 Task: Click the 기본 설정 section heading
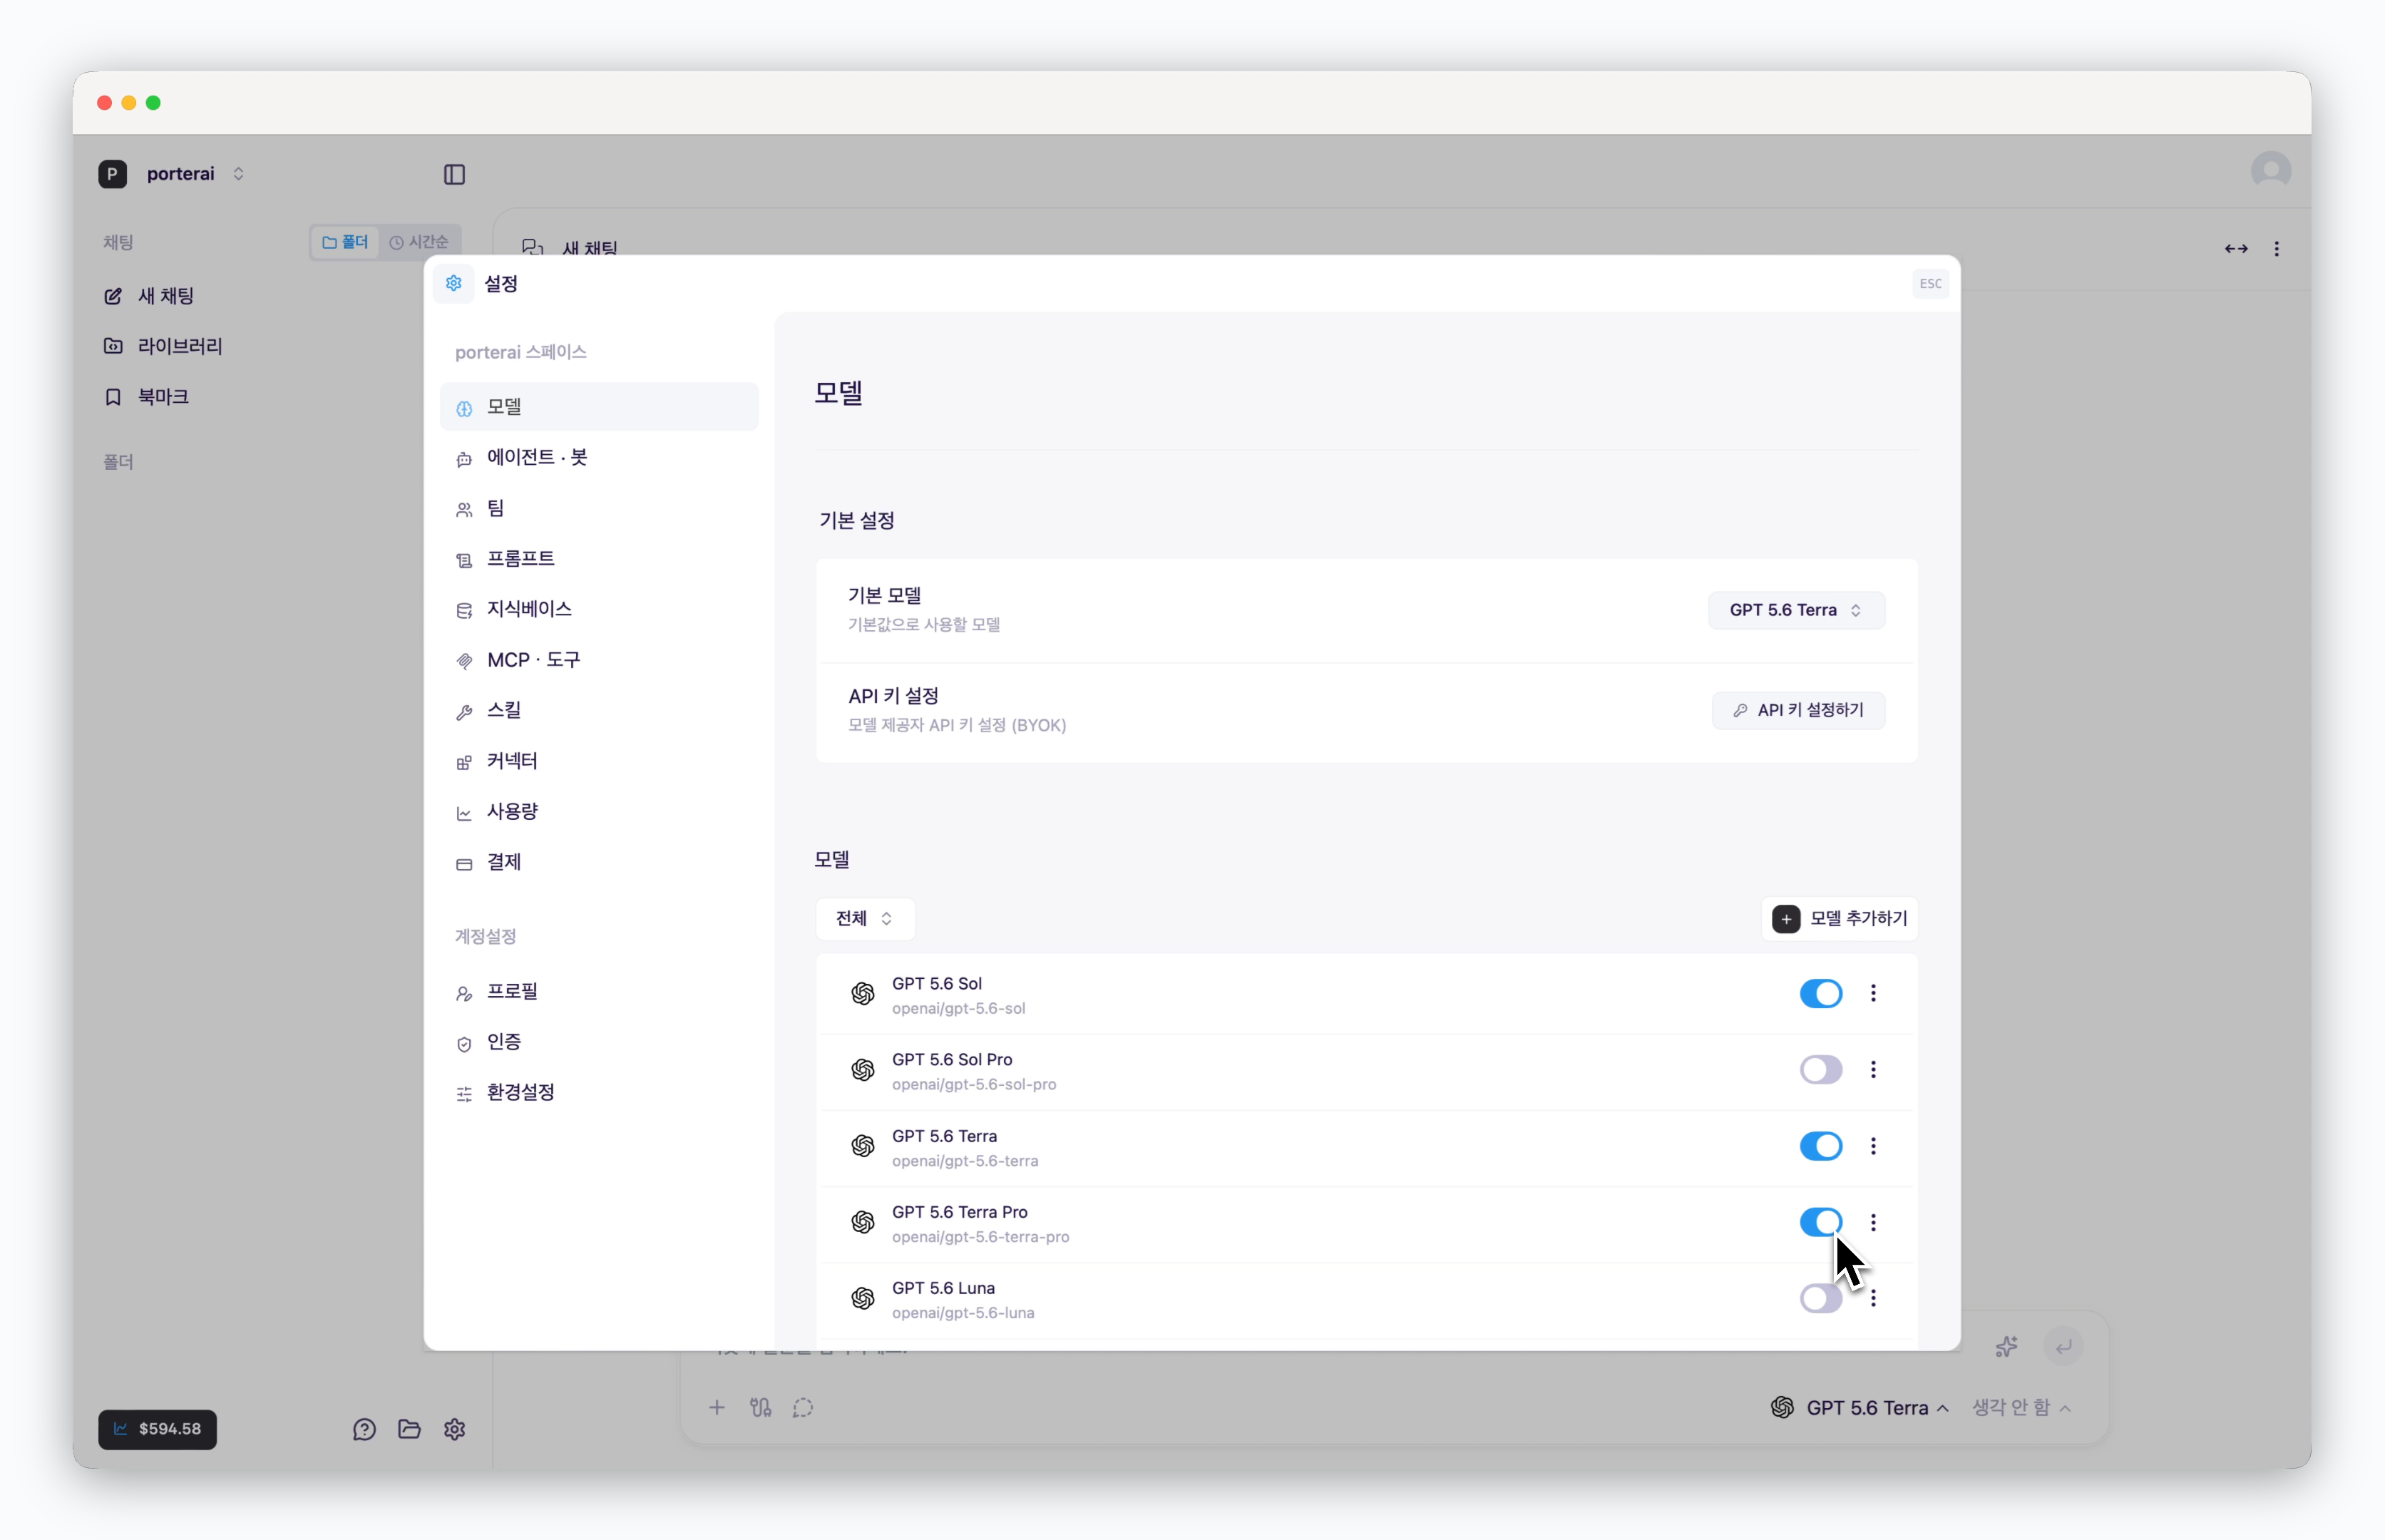(x=856, y=521)
